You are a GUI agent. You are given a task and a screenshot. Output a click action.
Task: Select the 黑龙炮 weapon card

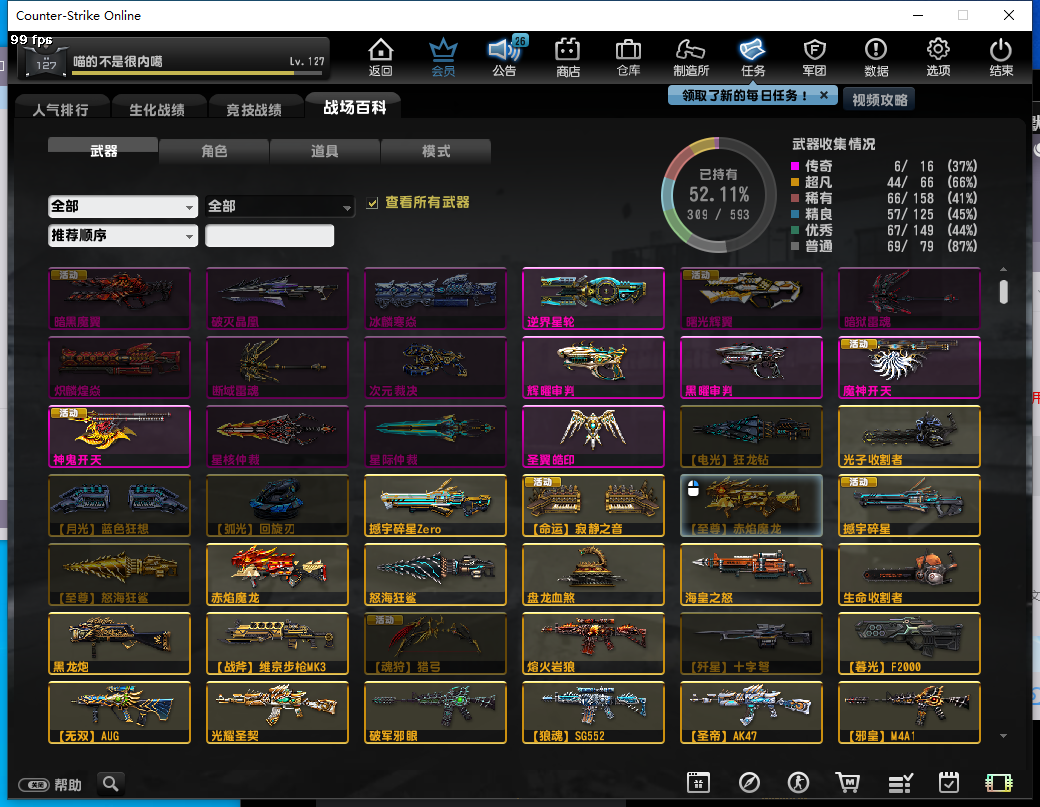coord(119,643)
